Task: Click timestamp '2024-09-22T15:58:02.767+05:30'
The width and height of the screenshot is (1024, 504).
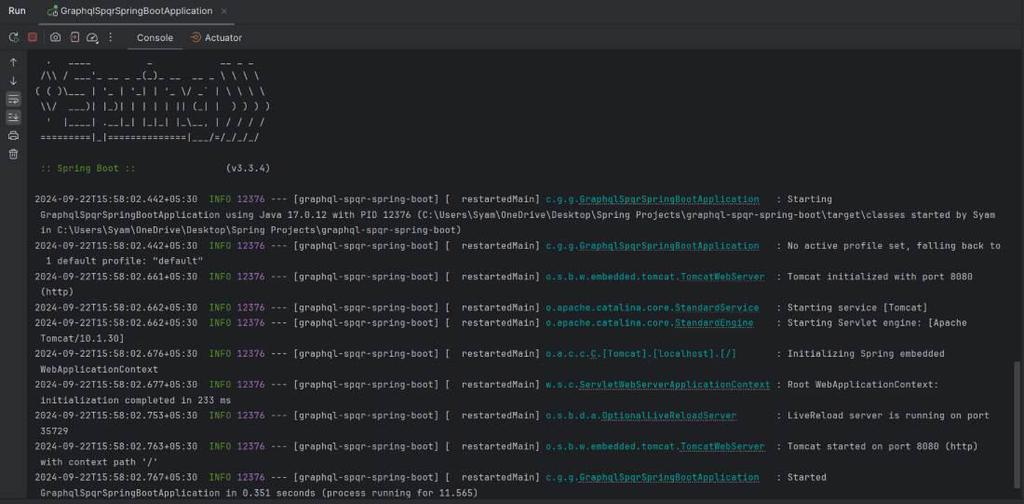Action: coord(116,477)
